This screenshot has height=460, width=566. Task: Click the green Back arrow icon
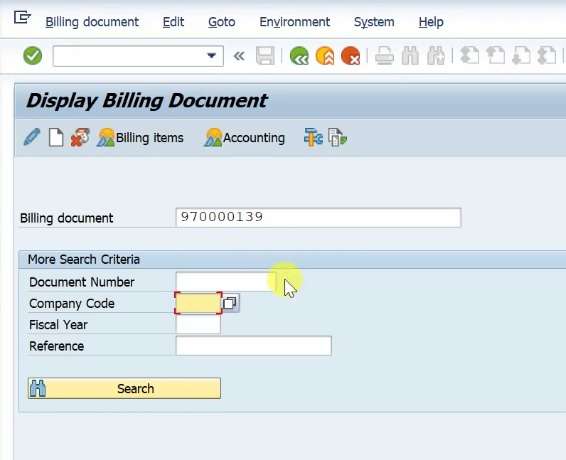tap(299, 56)
